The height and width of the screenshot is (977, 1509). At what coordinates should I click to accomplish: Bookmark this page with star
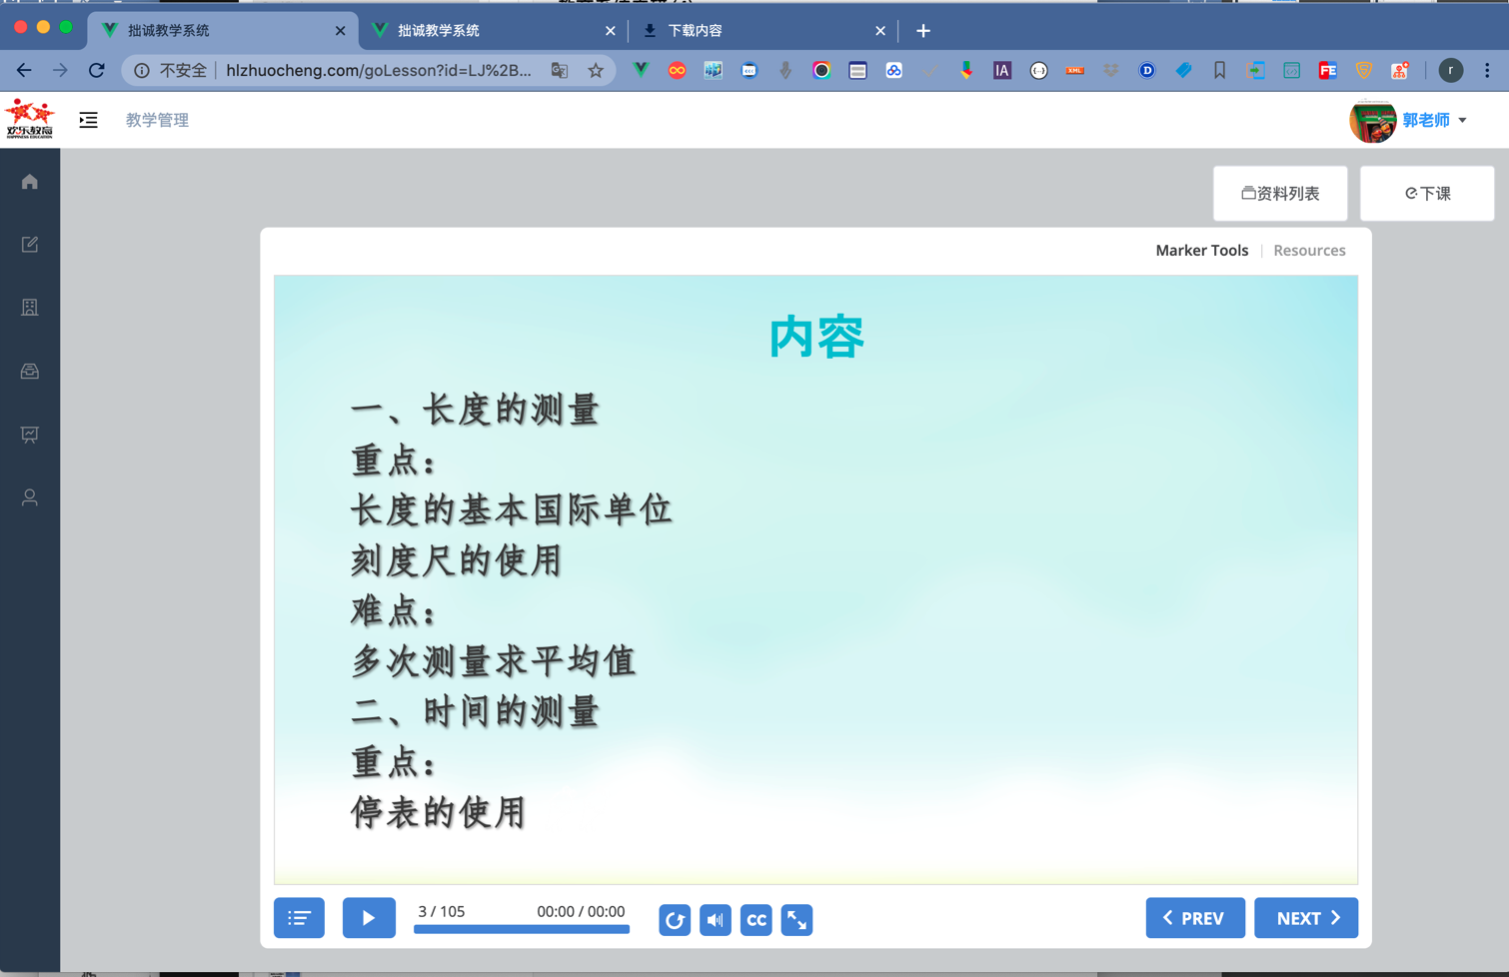coord(596,70)
